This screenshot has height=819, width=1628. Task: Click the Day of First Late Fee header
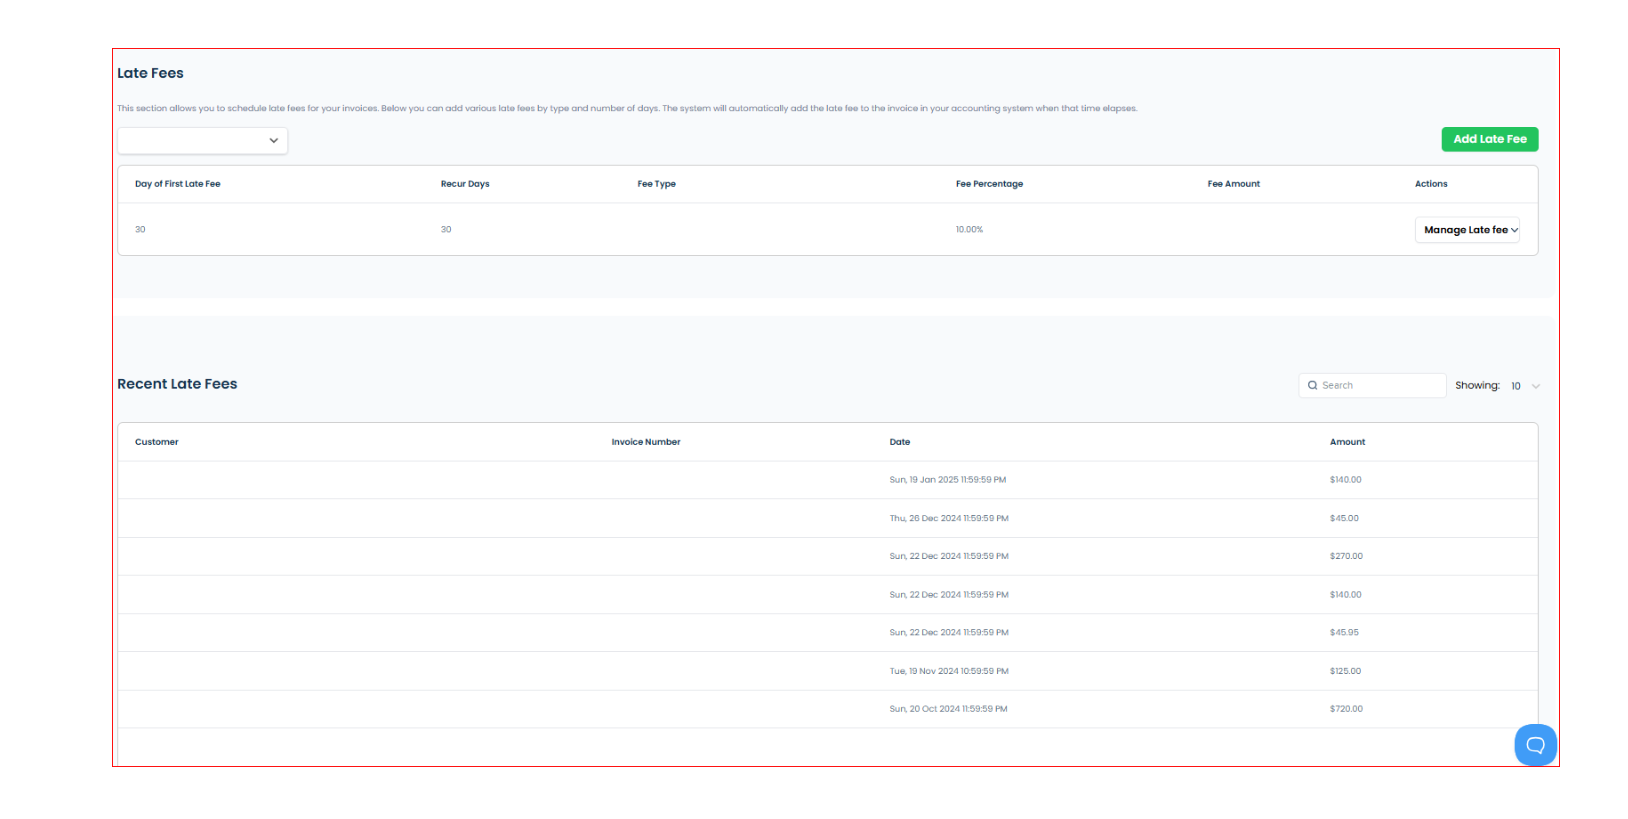pyautogui.click(x=178, y=184)
